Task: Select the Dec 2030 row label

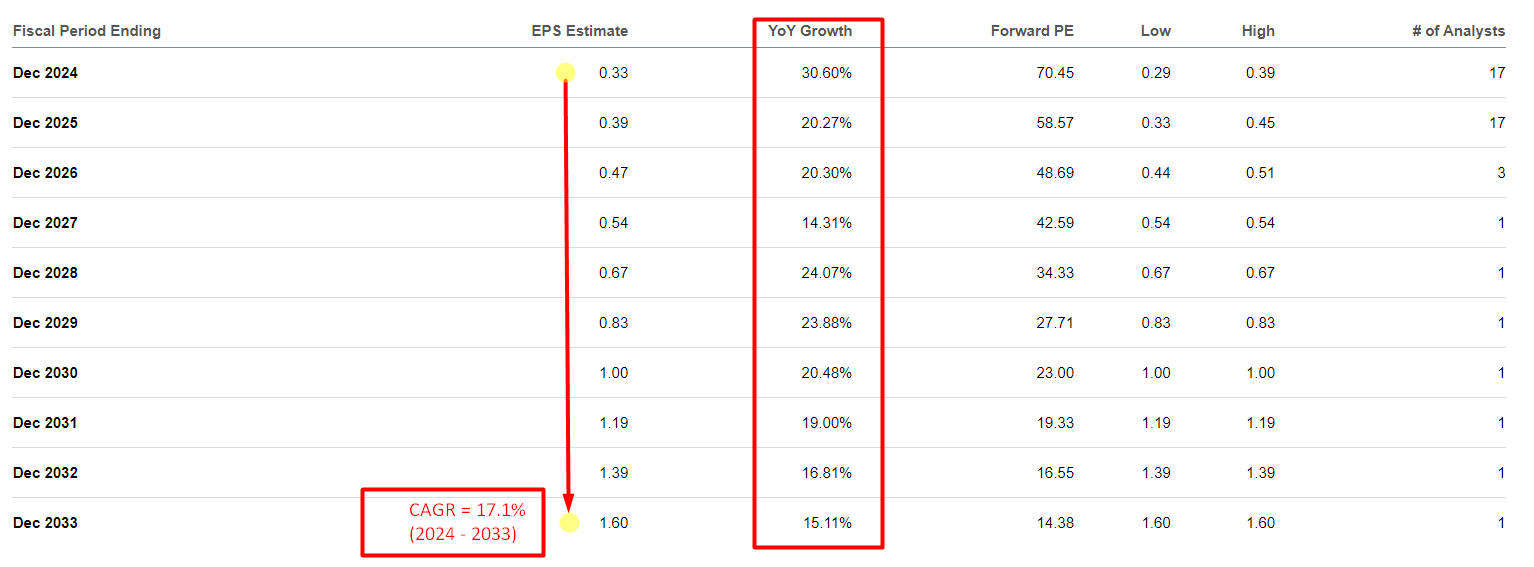Action: (x=45, y=373)
